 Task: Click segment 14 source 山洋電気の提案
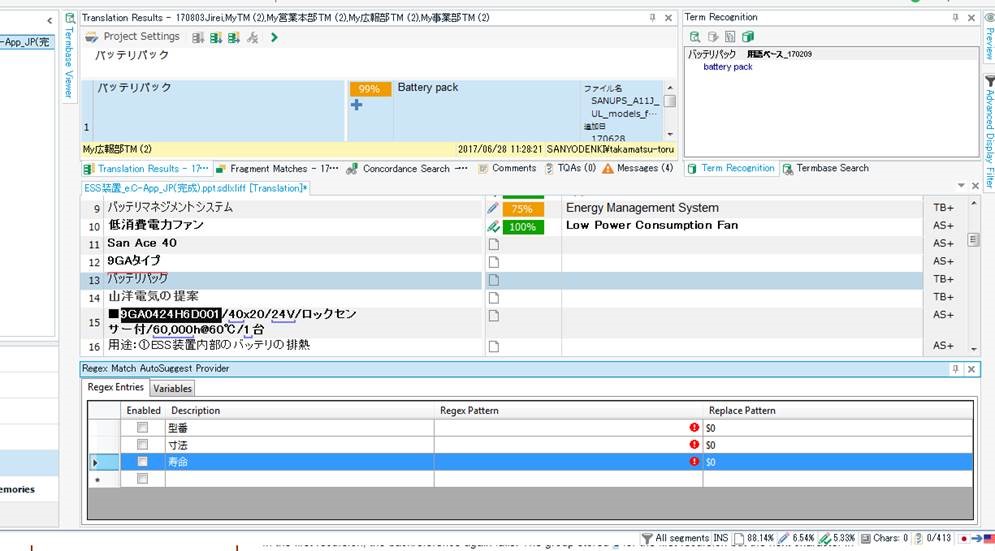(154, 296)
